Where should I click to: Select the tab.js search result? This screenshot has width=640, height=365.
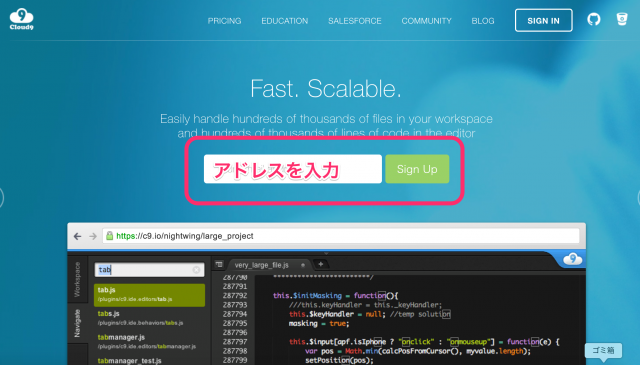(x=149, y=294)
